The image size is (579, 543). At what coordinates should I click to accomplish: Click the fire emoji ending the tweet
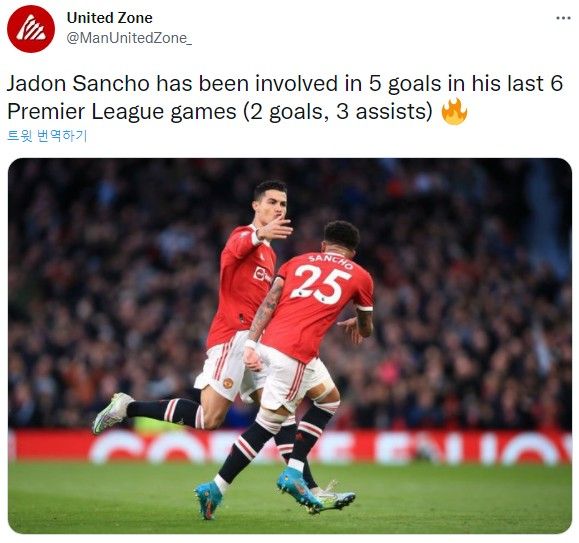pos(454,111)
